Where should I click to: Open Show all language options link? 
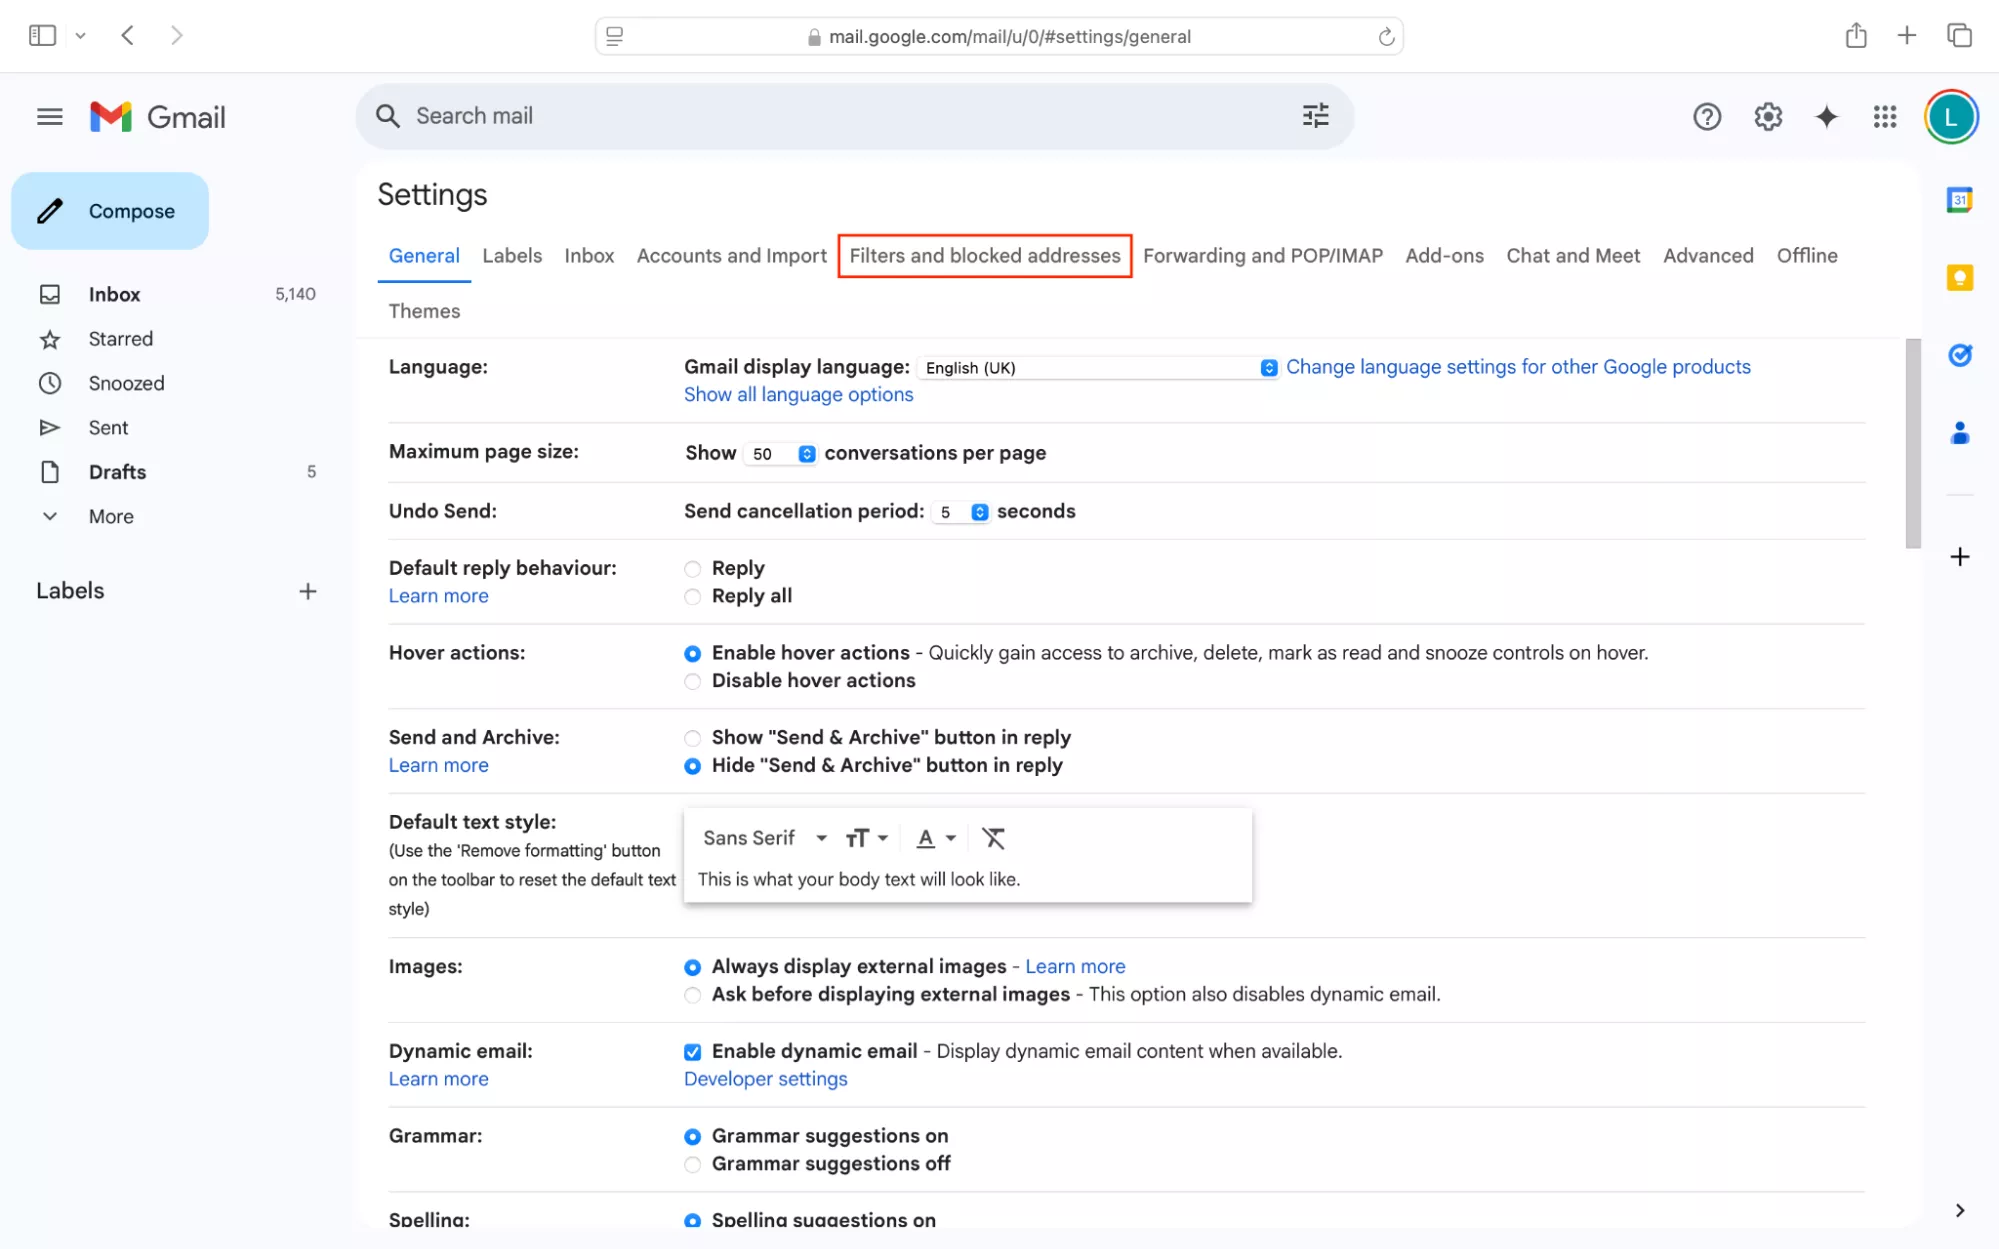(x=798, y=395)
